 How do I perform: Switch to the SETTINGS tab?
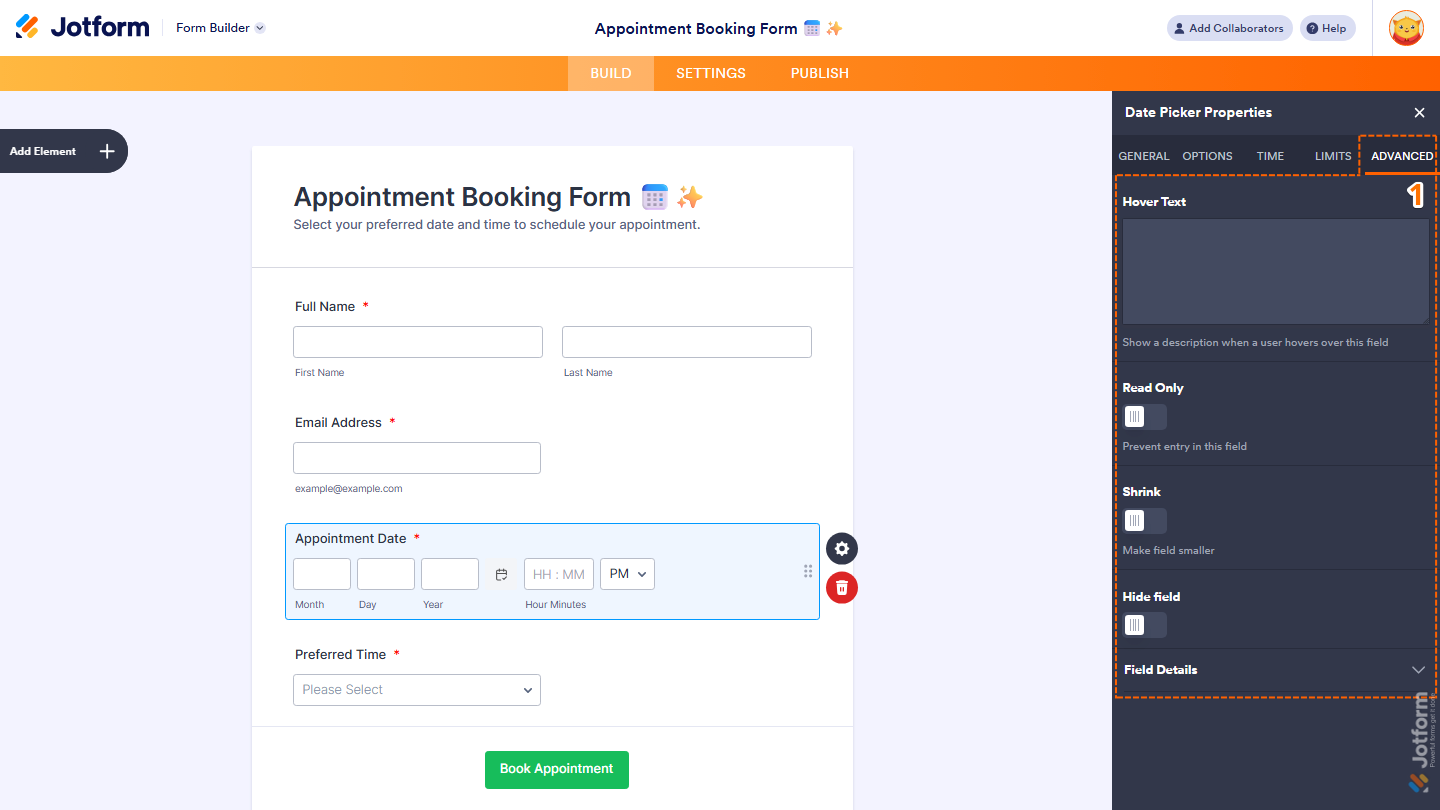click(711, 73)
